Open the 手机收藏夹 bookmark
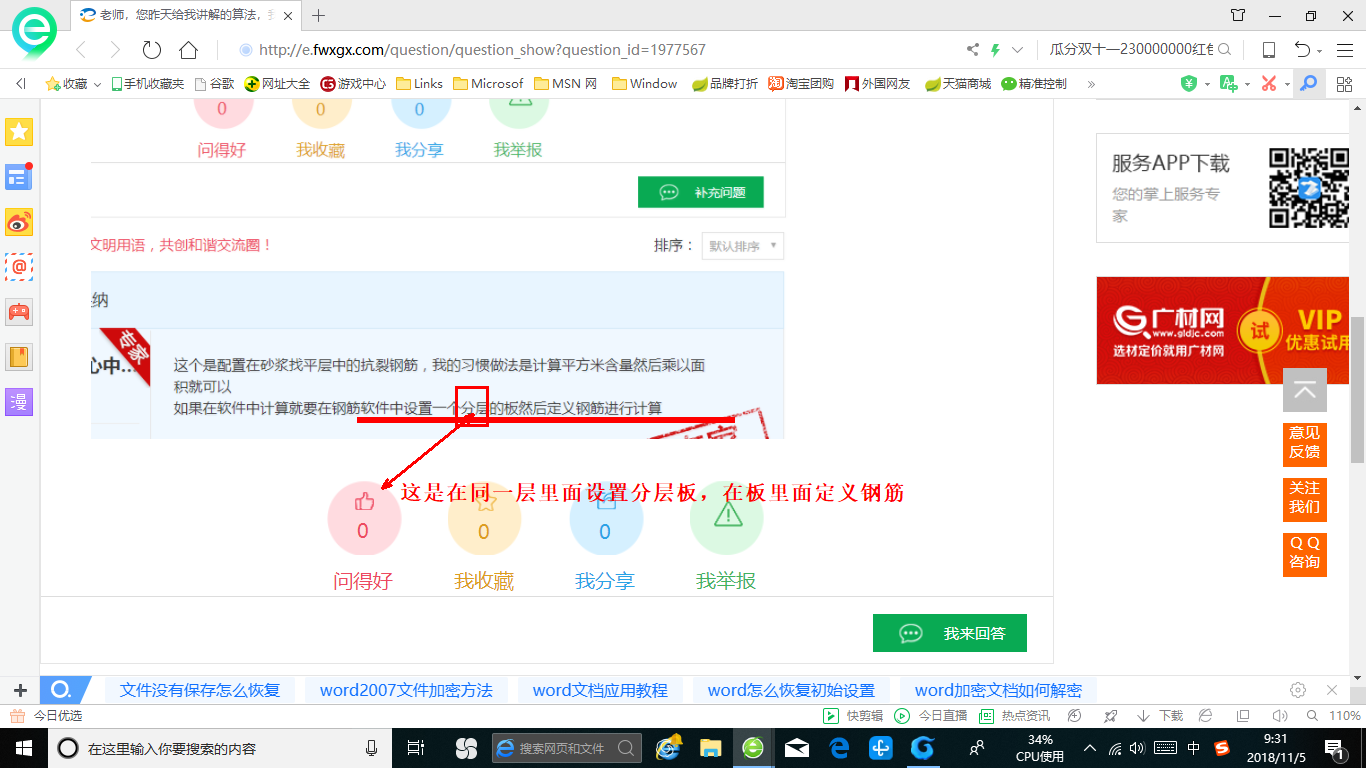Image resolution: width=1366 pixels, height=768 pixels. coord(147,84)
